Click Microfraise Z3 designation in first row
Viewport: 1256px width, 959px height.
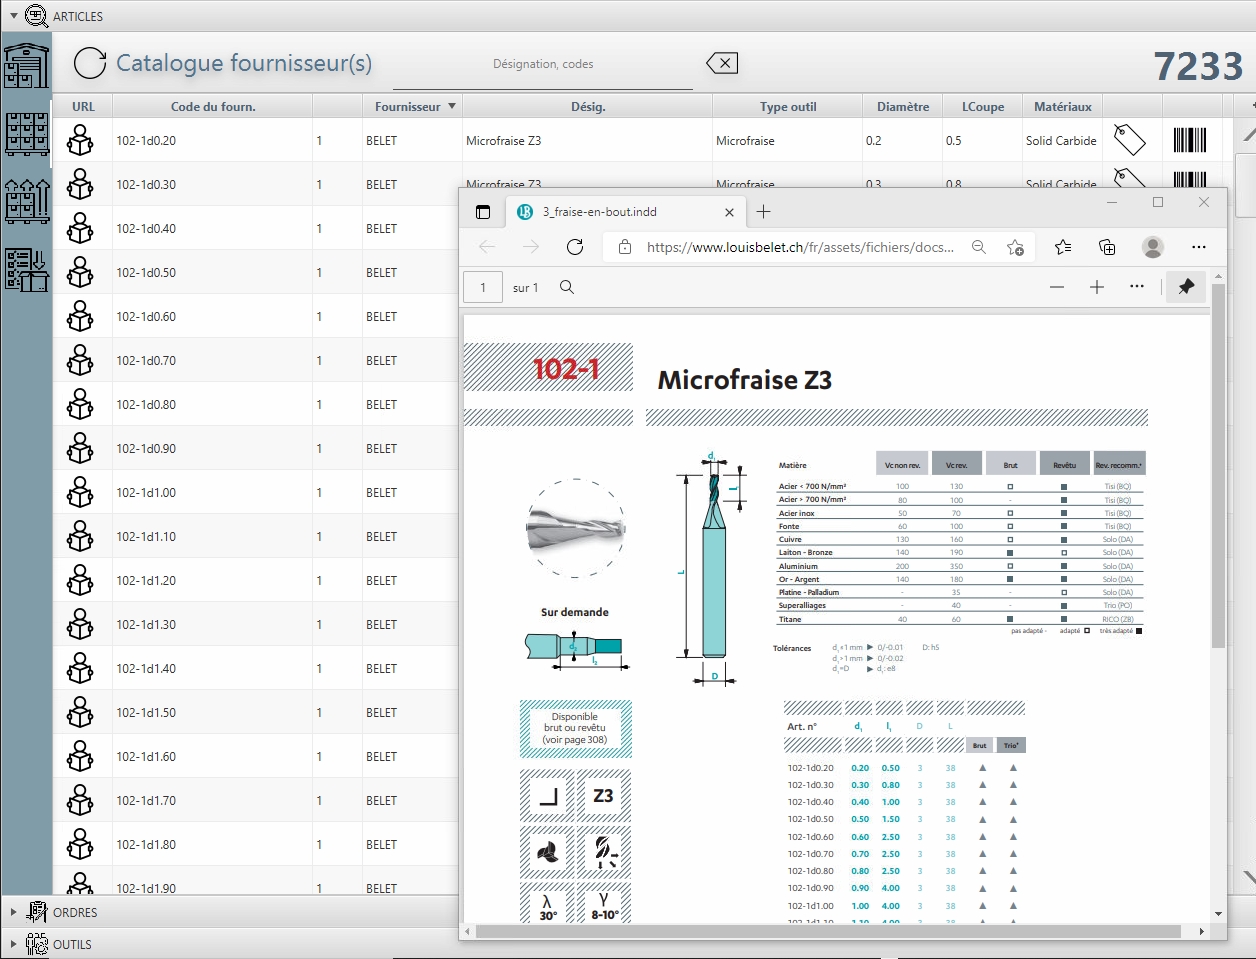point(504,141)
